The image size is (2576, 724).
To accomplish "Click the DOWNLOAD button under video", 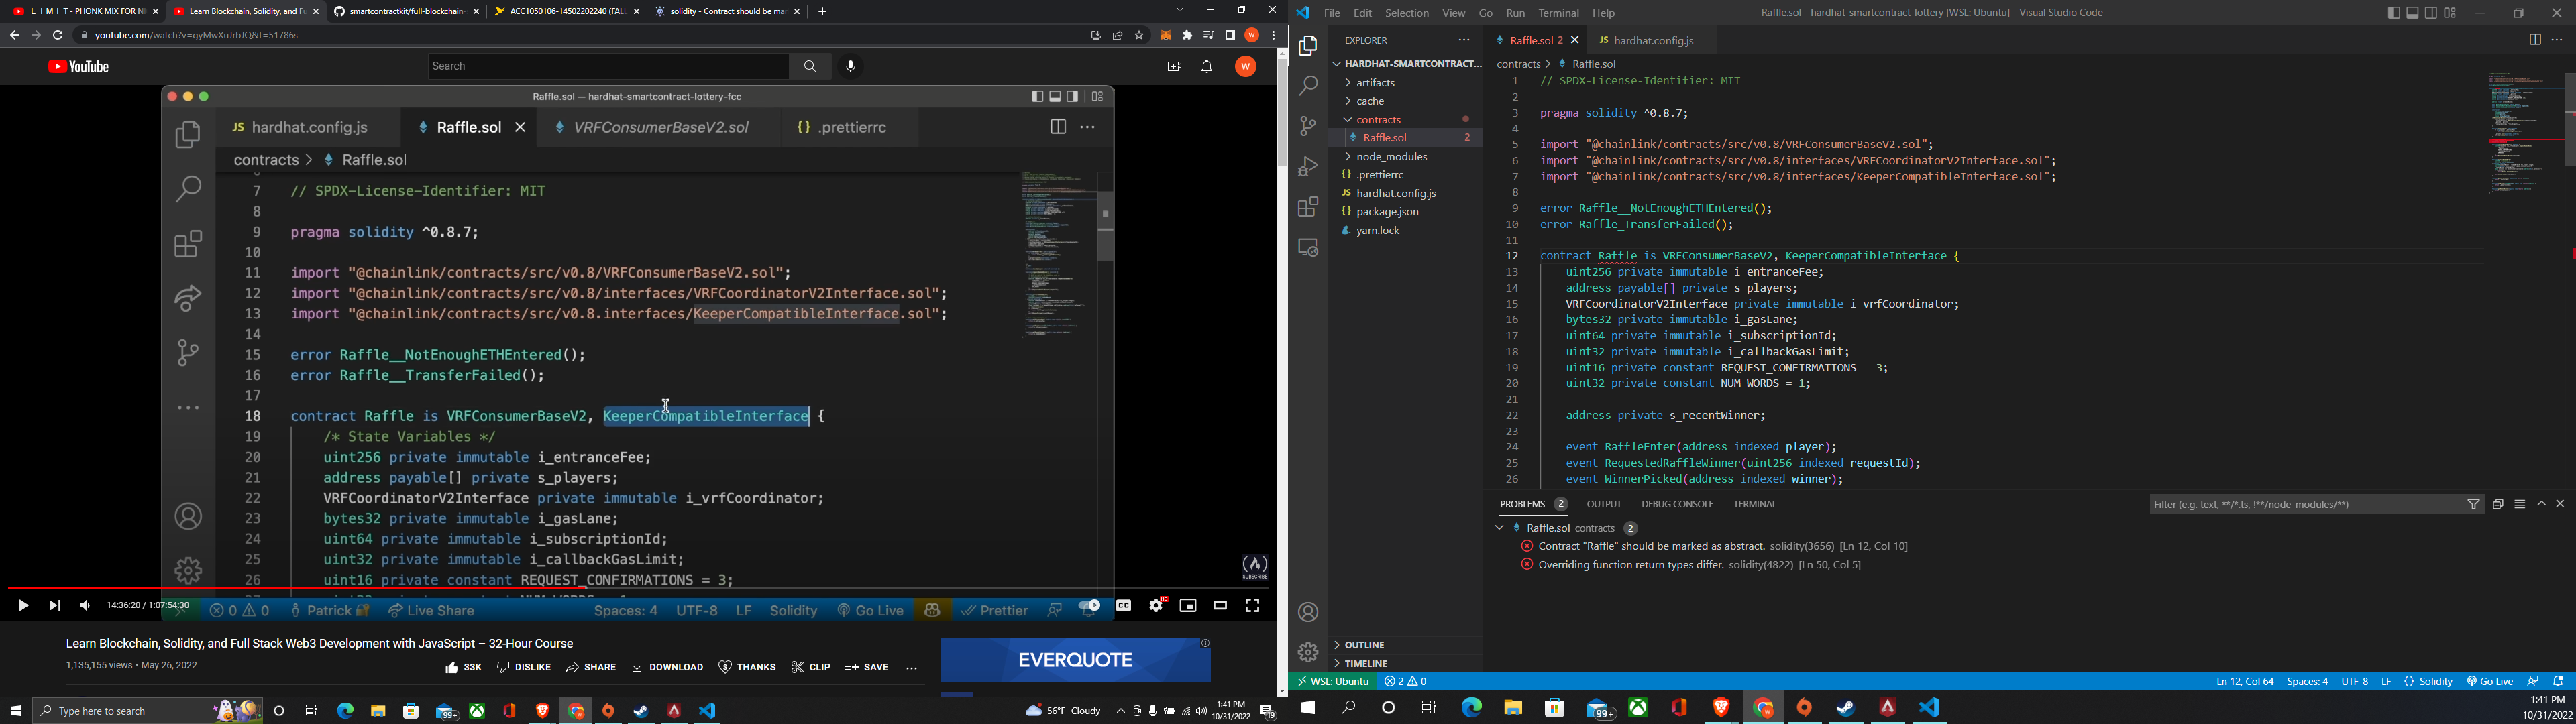I will [668, 667].
